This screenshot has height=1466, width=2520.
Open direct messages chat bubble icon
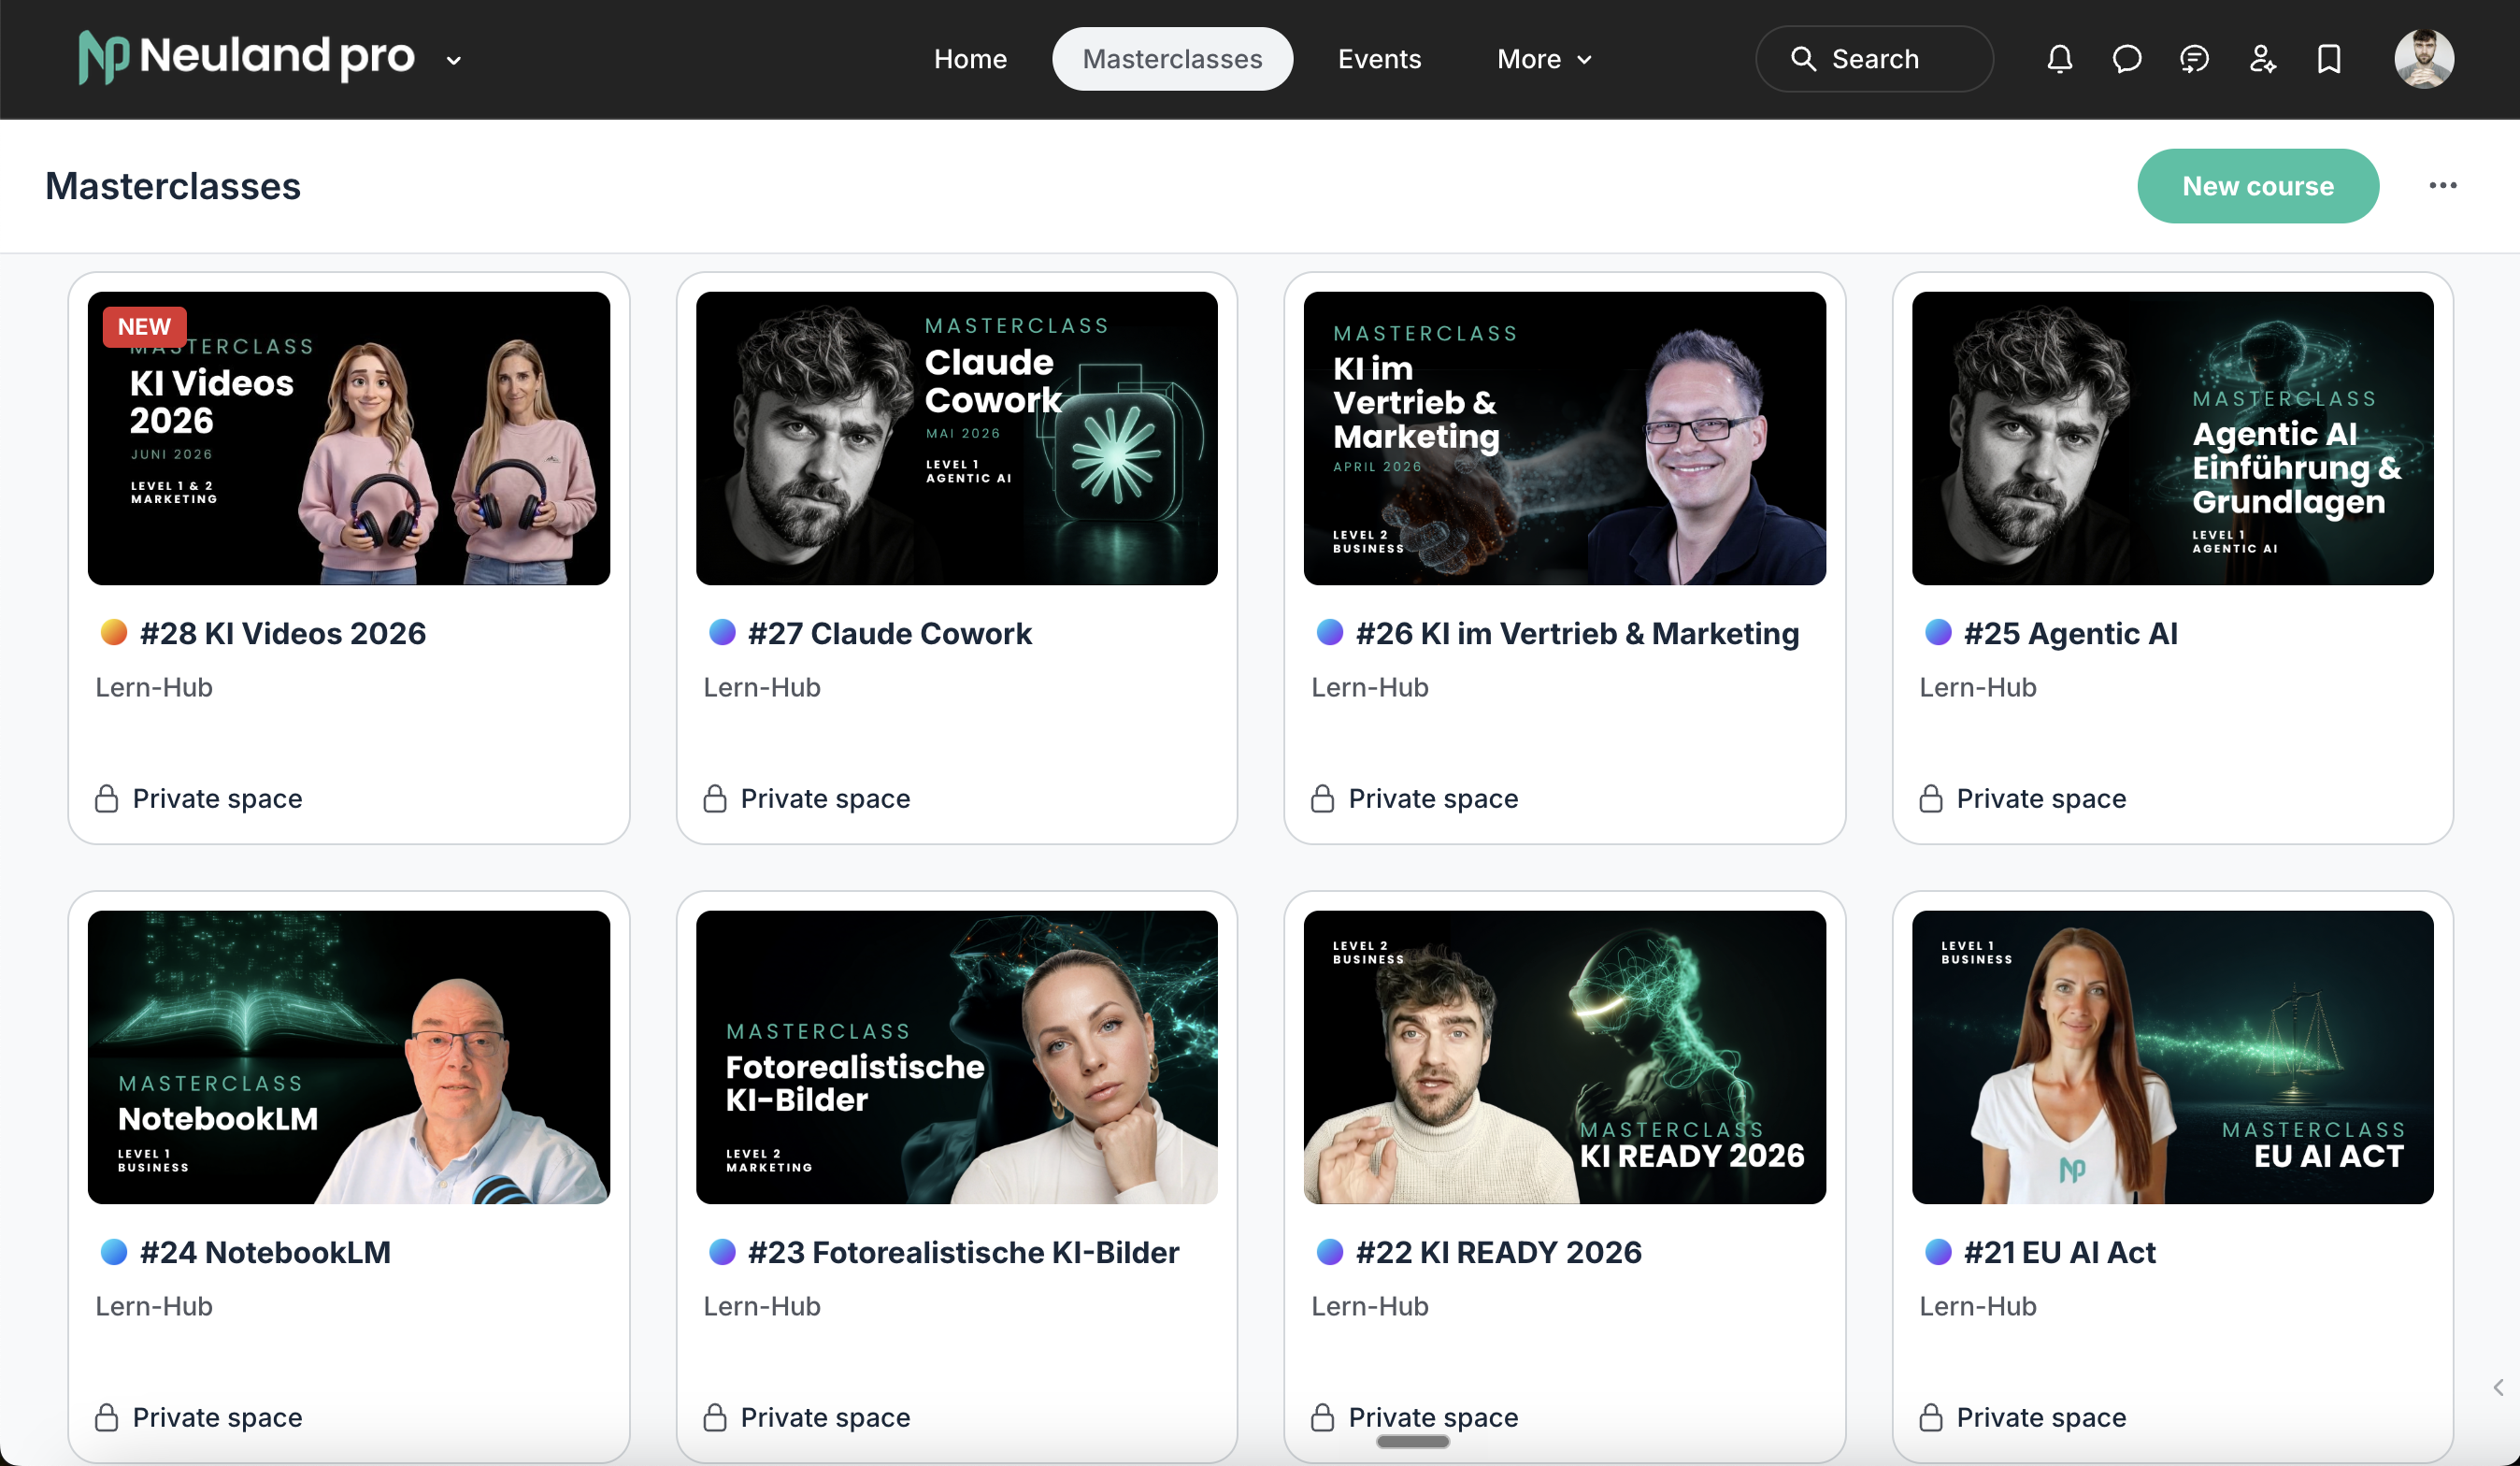coord(2127,59)
